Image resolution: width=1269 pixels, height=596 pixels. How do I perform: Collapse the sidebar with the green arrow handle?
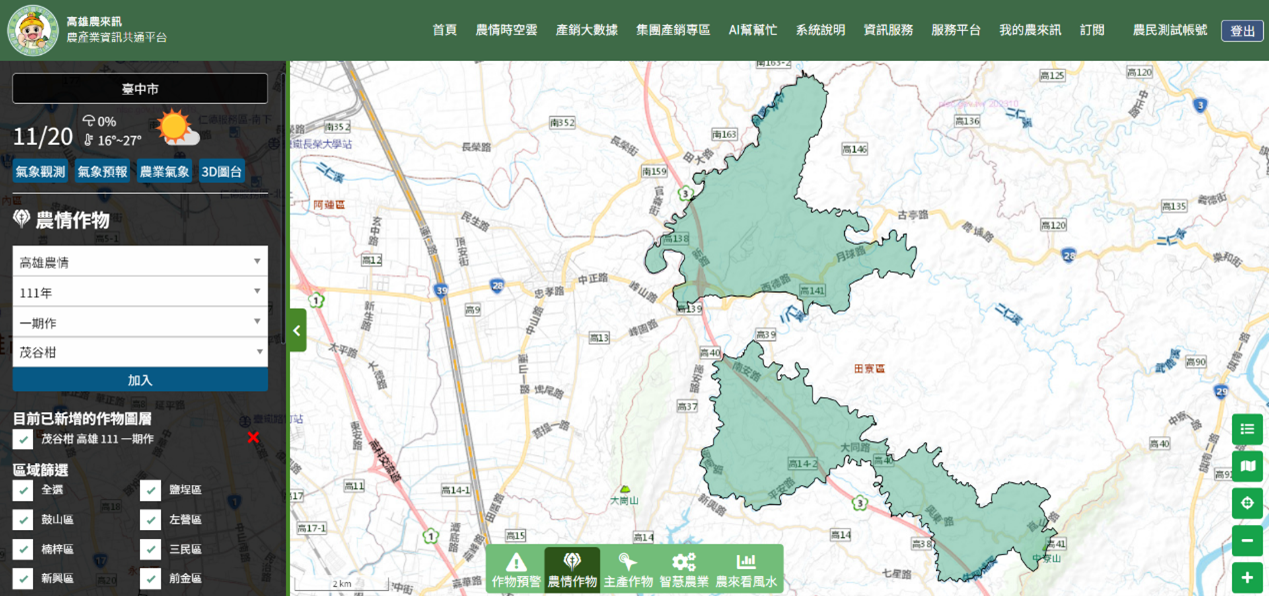297,330
